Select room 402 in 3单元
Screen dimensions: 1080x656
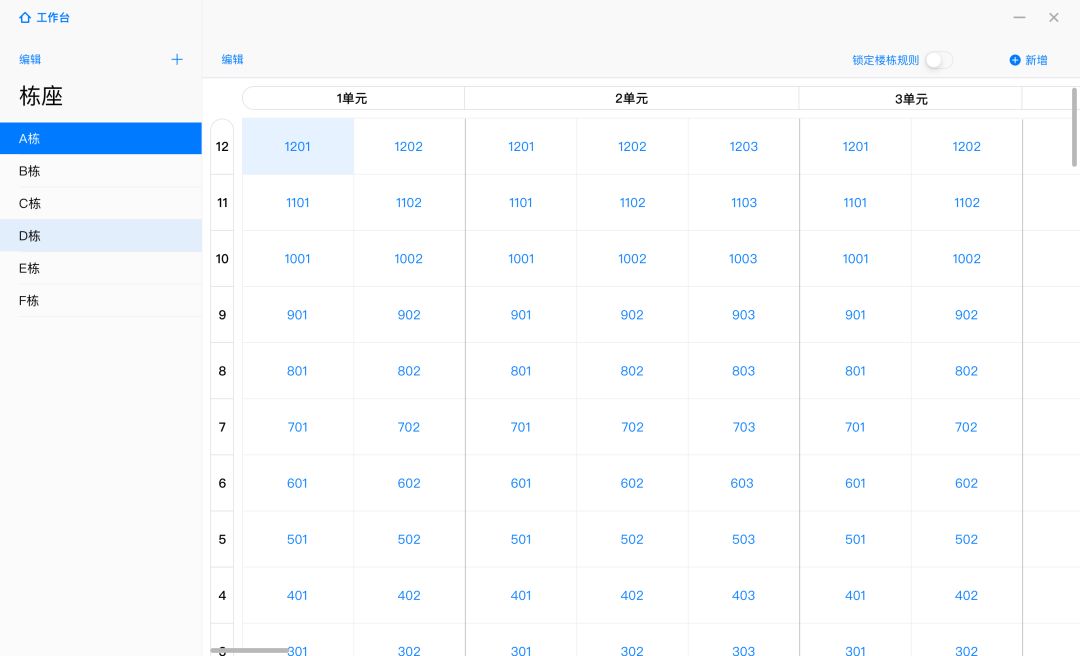[x=966, y=595]
